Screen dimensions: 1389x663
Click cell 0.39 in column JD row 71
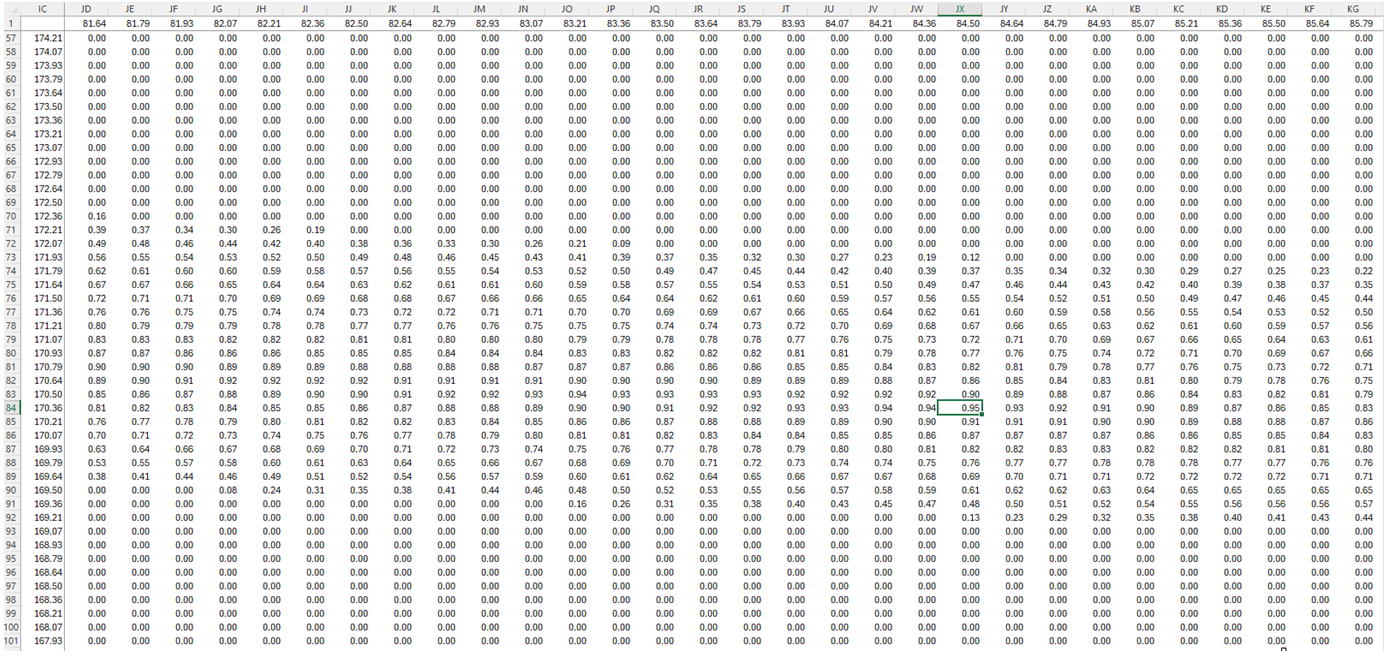point(86,229)
